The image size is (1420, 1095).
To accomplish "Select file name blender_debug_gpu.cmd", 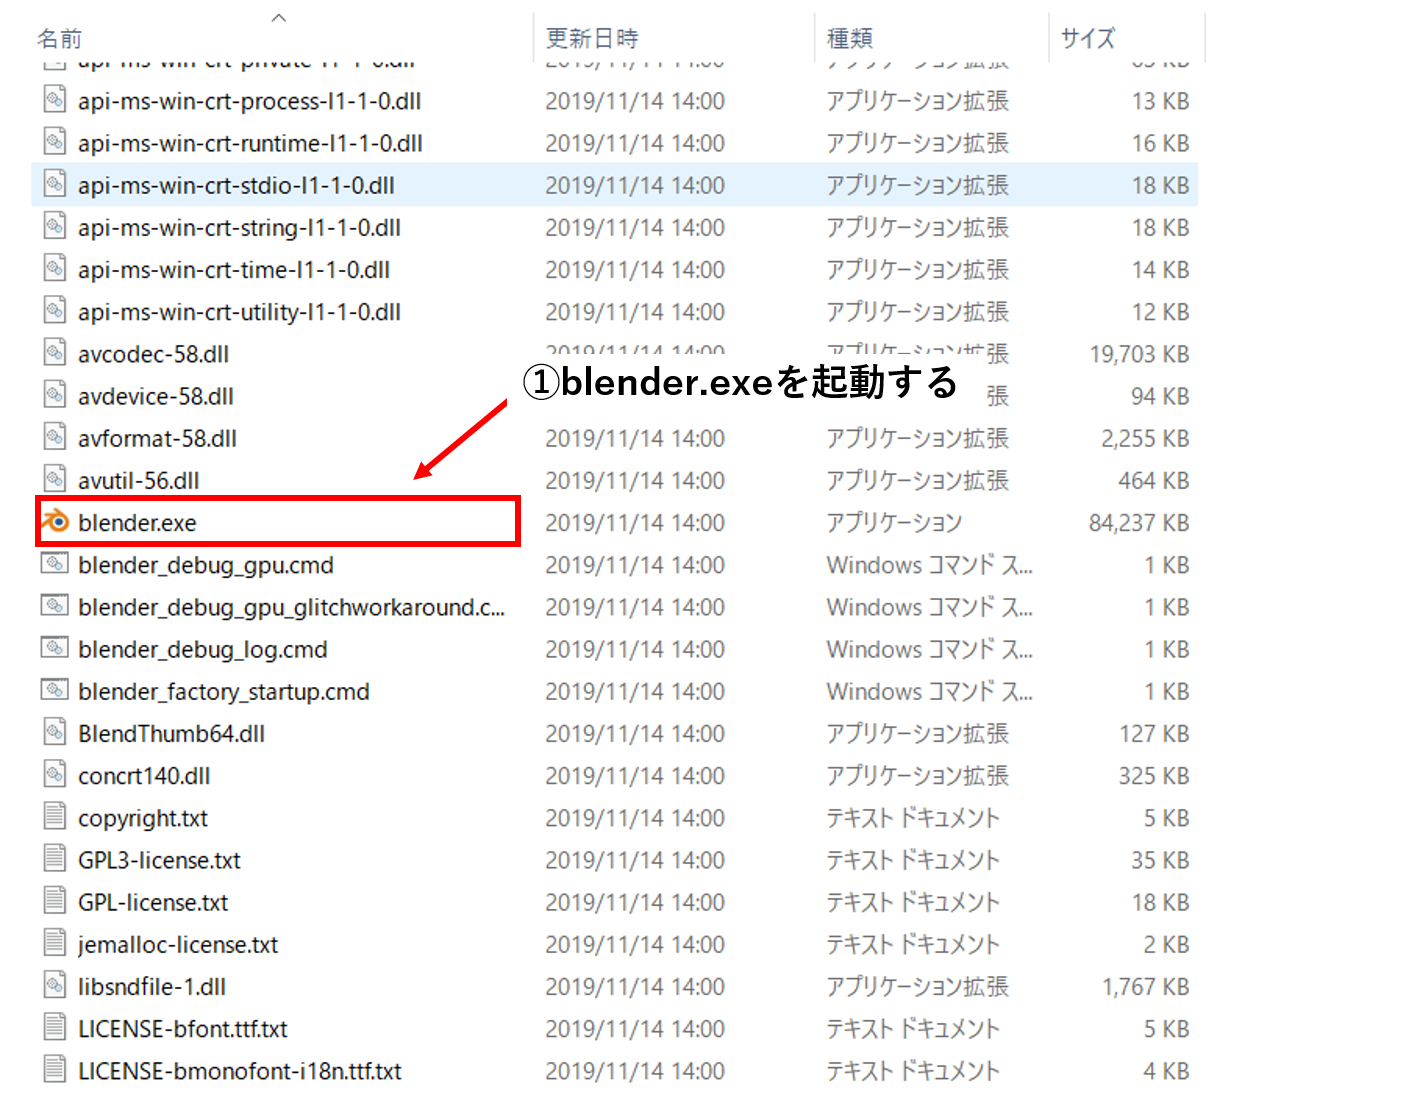I will coord(206,565).
